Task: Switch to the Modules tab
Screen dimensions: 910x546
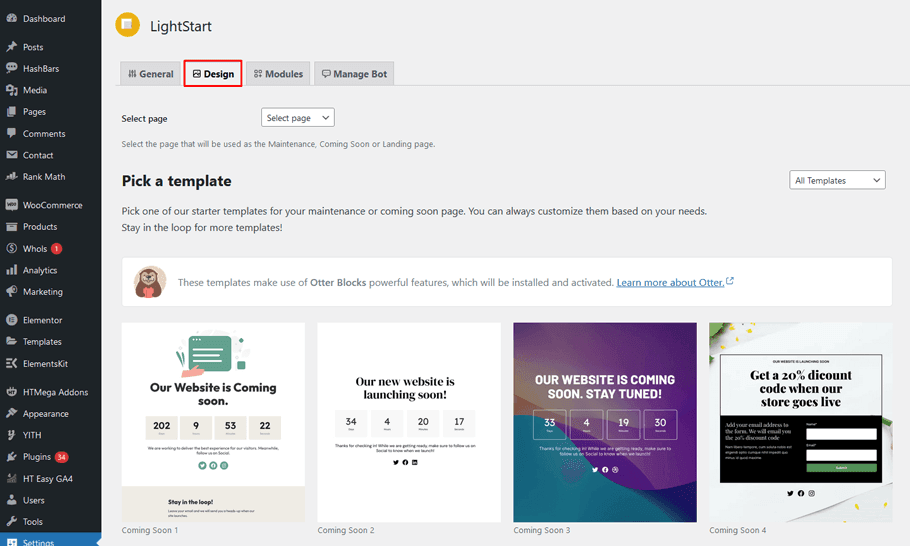Action: click(278, 74)
